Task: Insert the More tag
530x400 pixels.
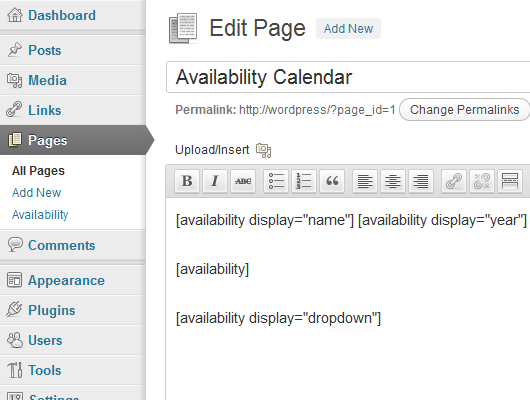Action: pyautogui.click(x=510, y=181)
